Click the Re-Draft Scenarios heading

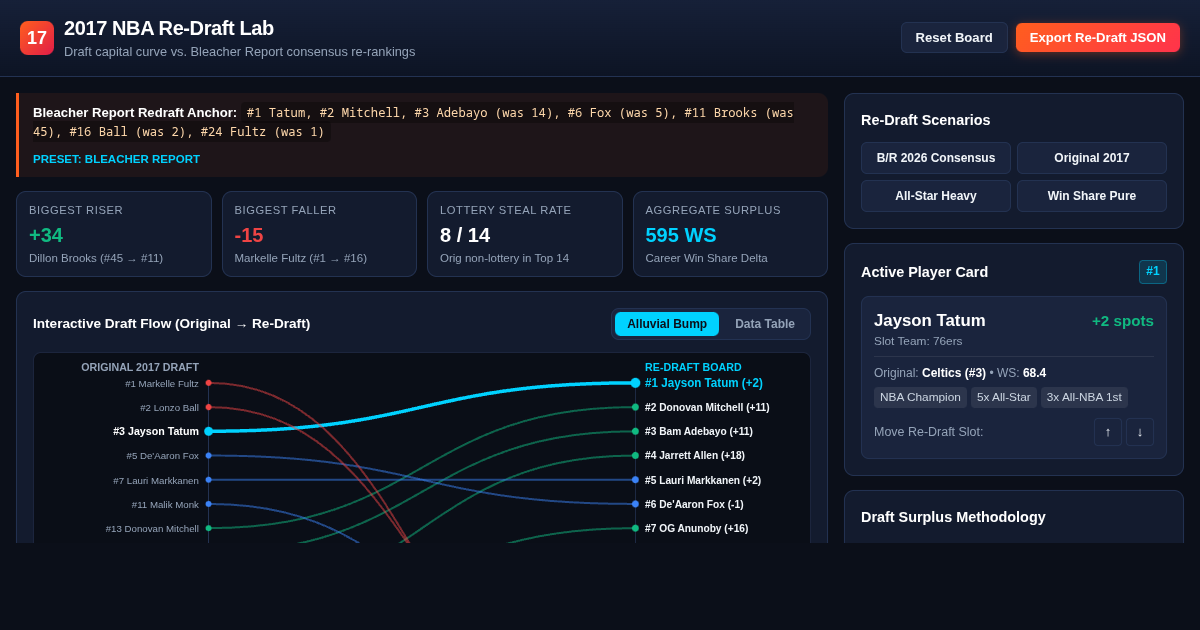tap(926, 120)
